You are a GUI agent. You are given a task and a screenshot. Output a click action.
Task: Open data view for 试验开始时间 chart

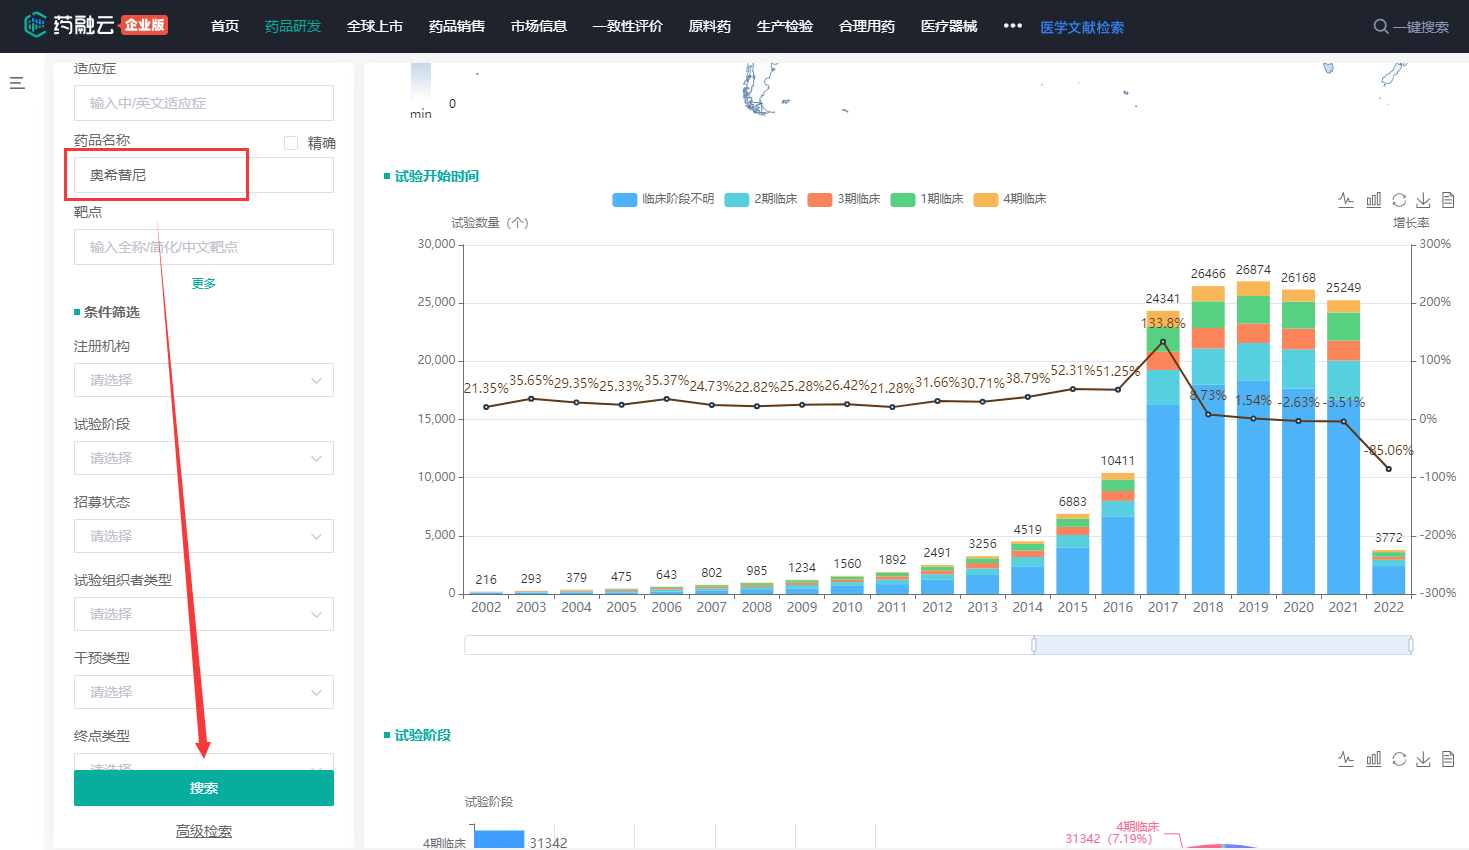pos(1448,200)
